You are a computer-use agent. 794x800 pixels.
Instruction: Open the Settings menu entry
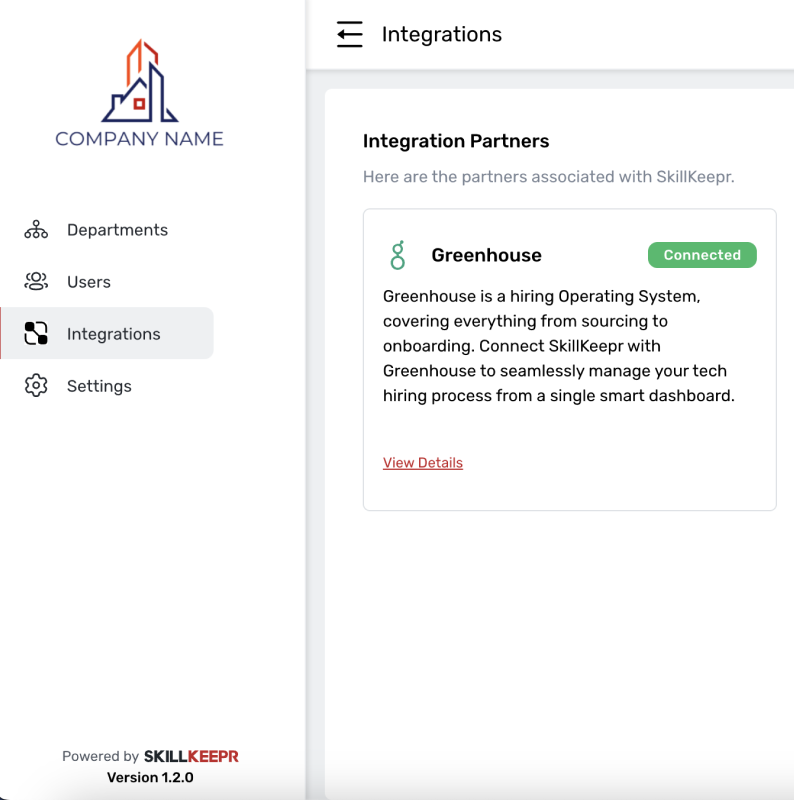point(107,386)
